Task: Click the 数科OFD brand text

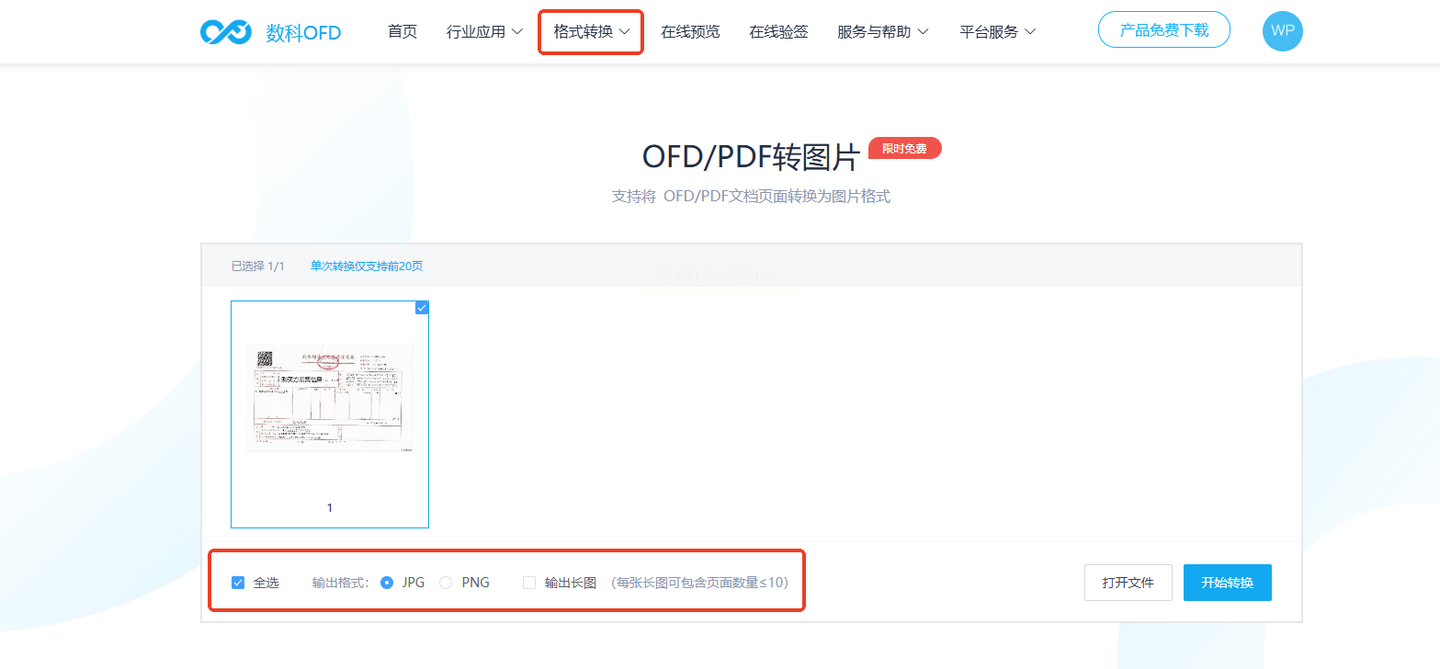Action: click(x=303, y=33)
